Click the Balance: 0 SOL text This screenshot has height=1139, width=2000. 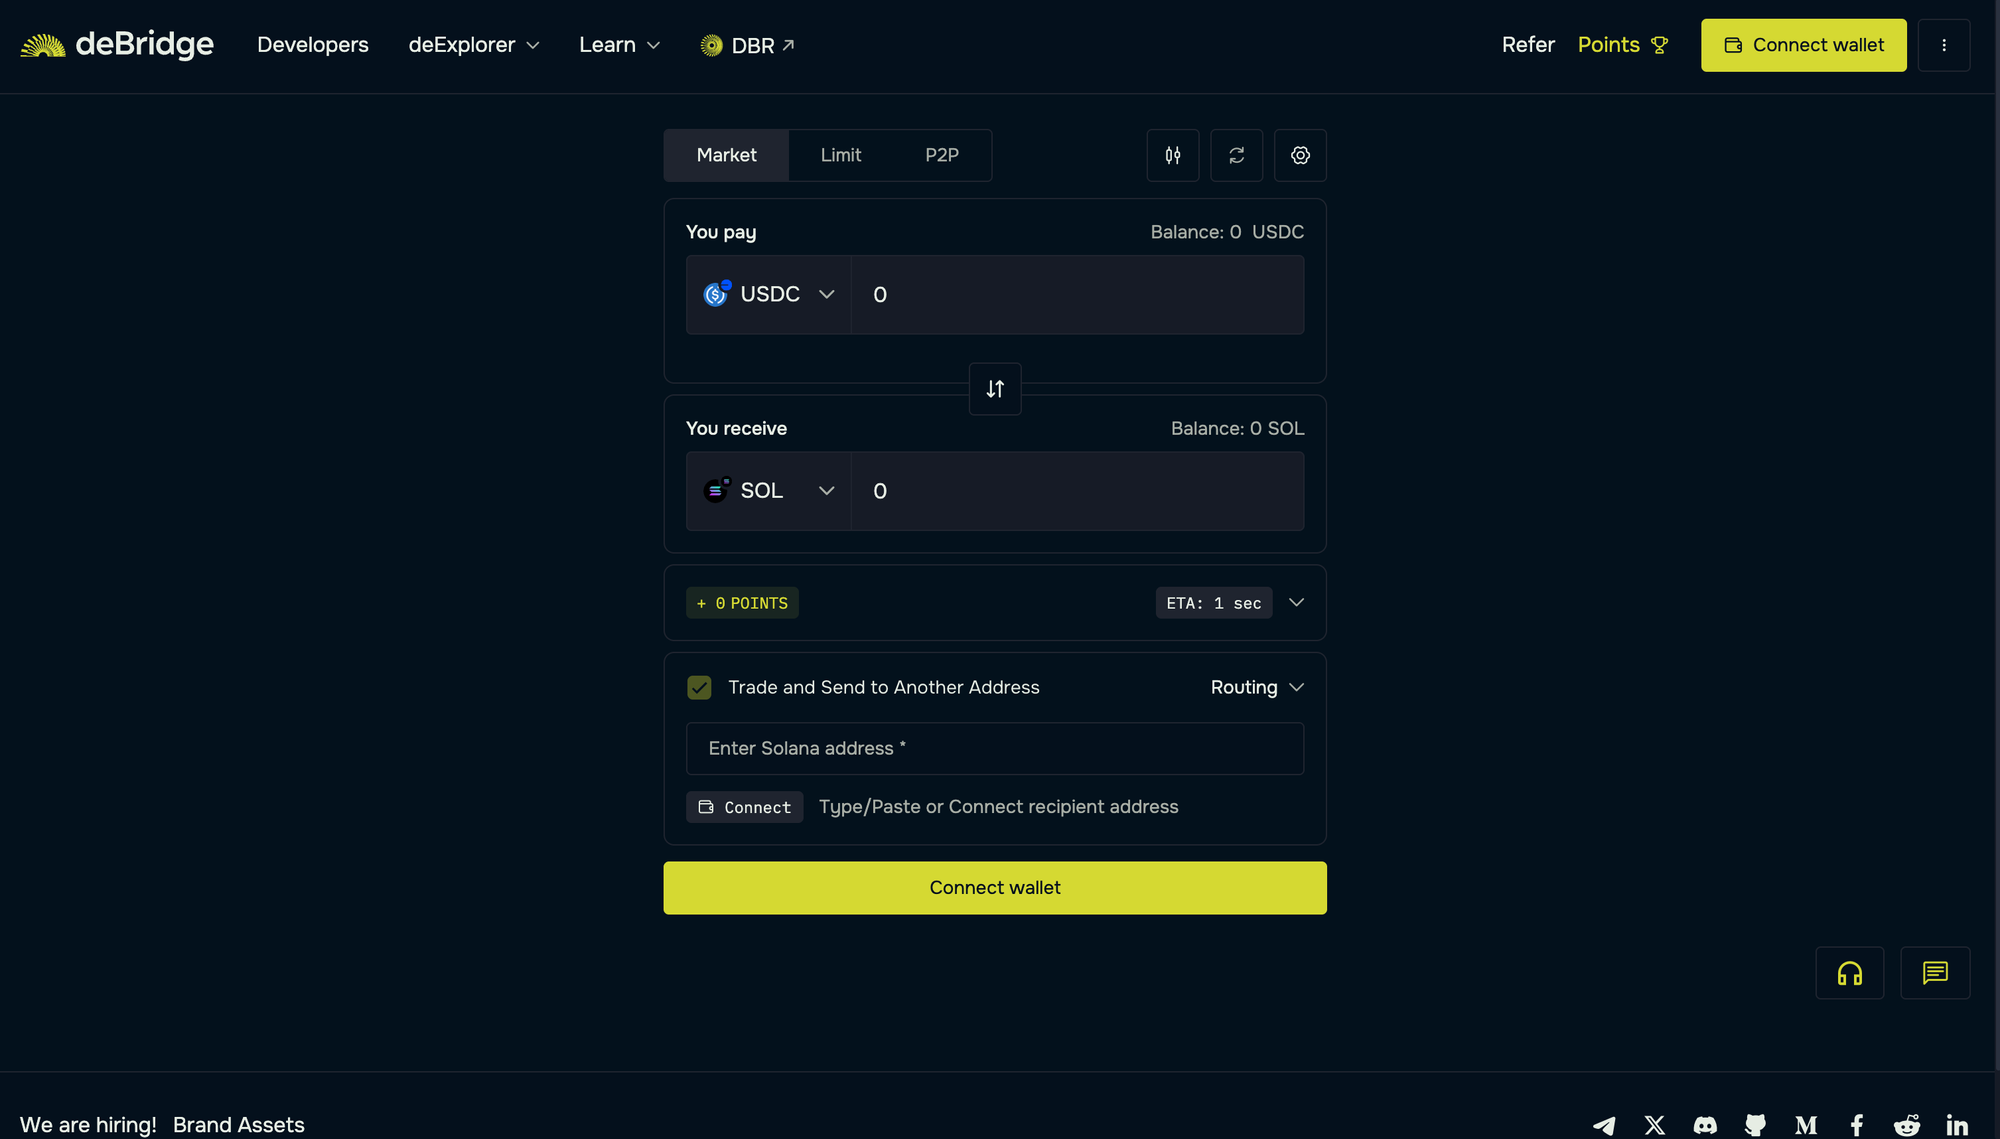[1237, 428]
